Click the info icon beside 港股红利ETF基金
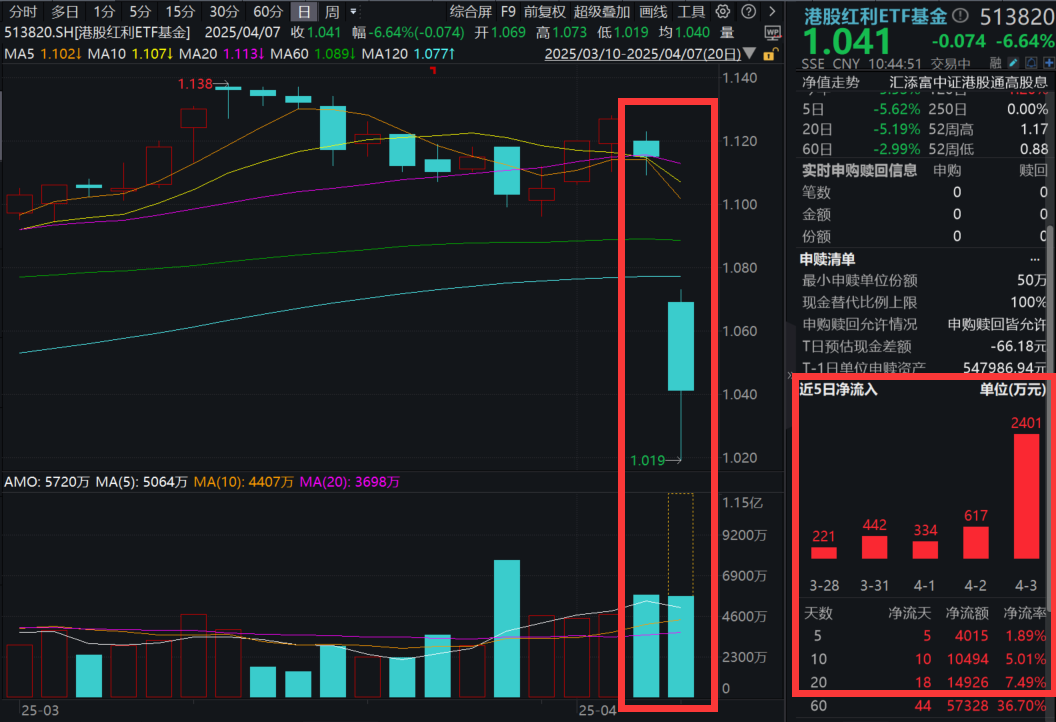Image resolution: width=1056 pixels, height=722 pixels. tap(959, 15)
